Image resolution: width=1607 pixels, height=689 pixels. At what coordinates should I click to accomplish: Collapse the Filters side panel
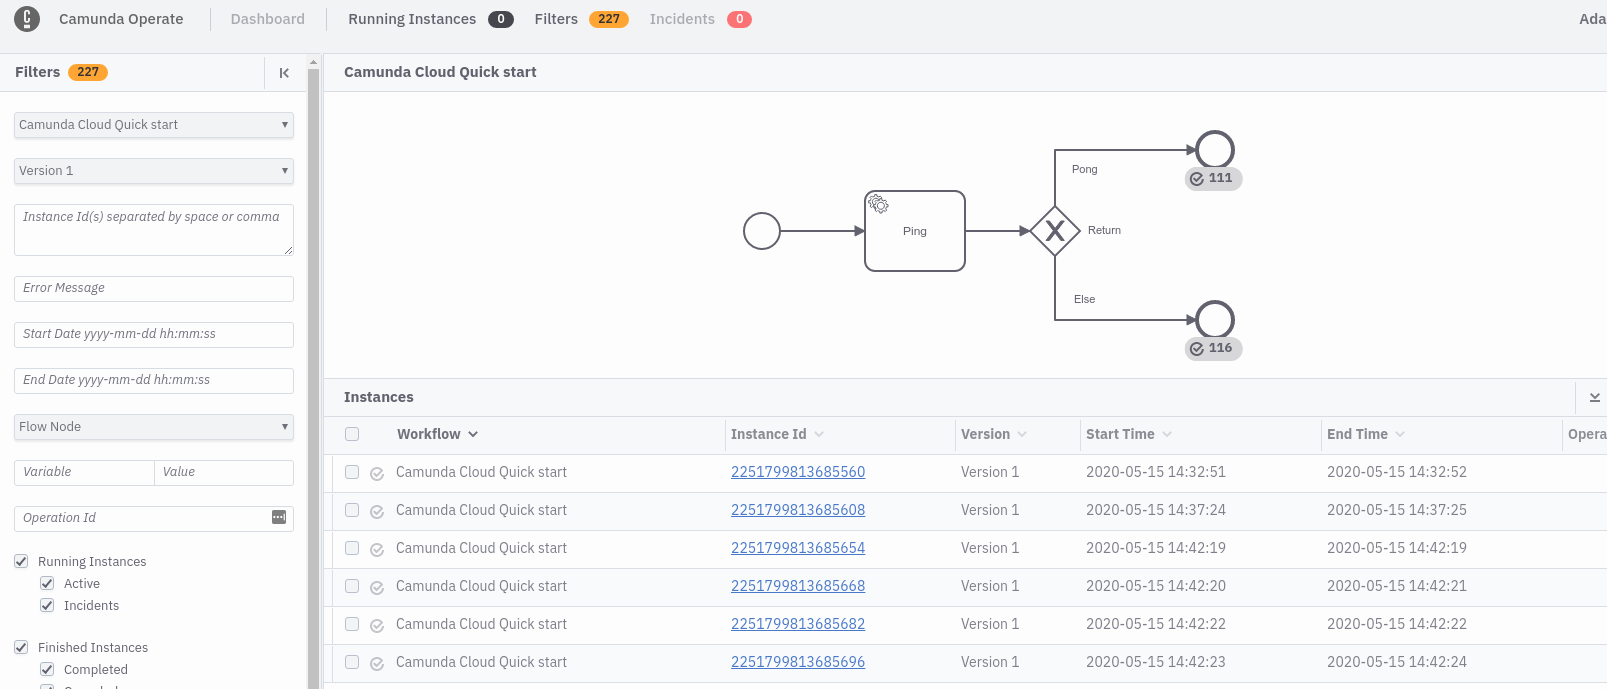(284, 73)
